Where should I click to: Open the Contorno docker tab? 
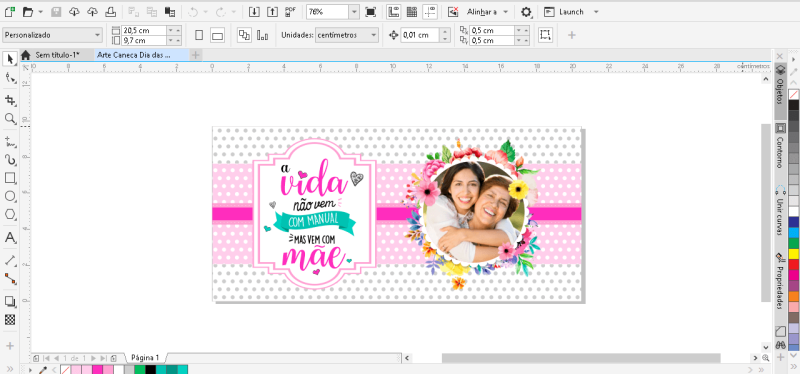pos(780,145)
